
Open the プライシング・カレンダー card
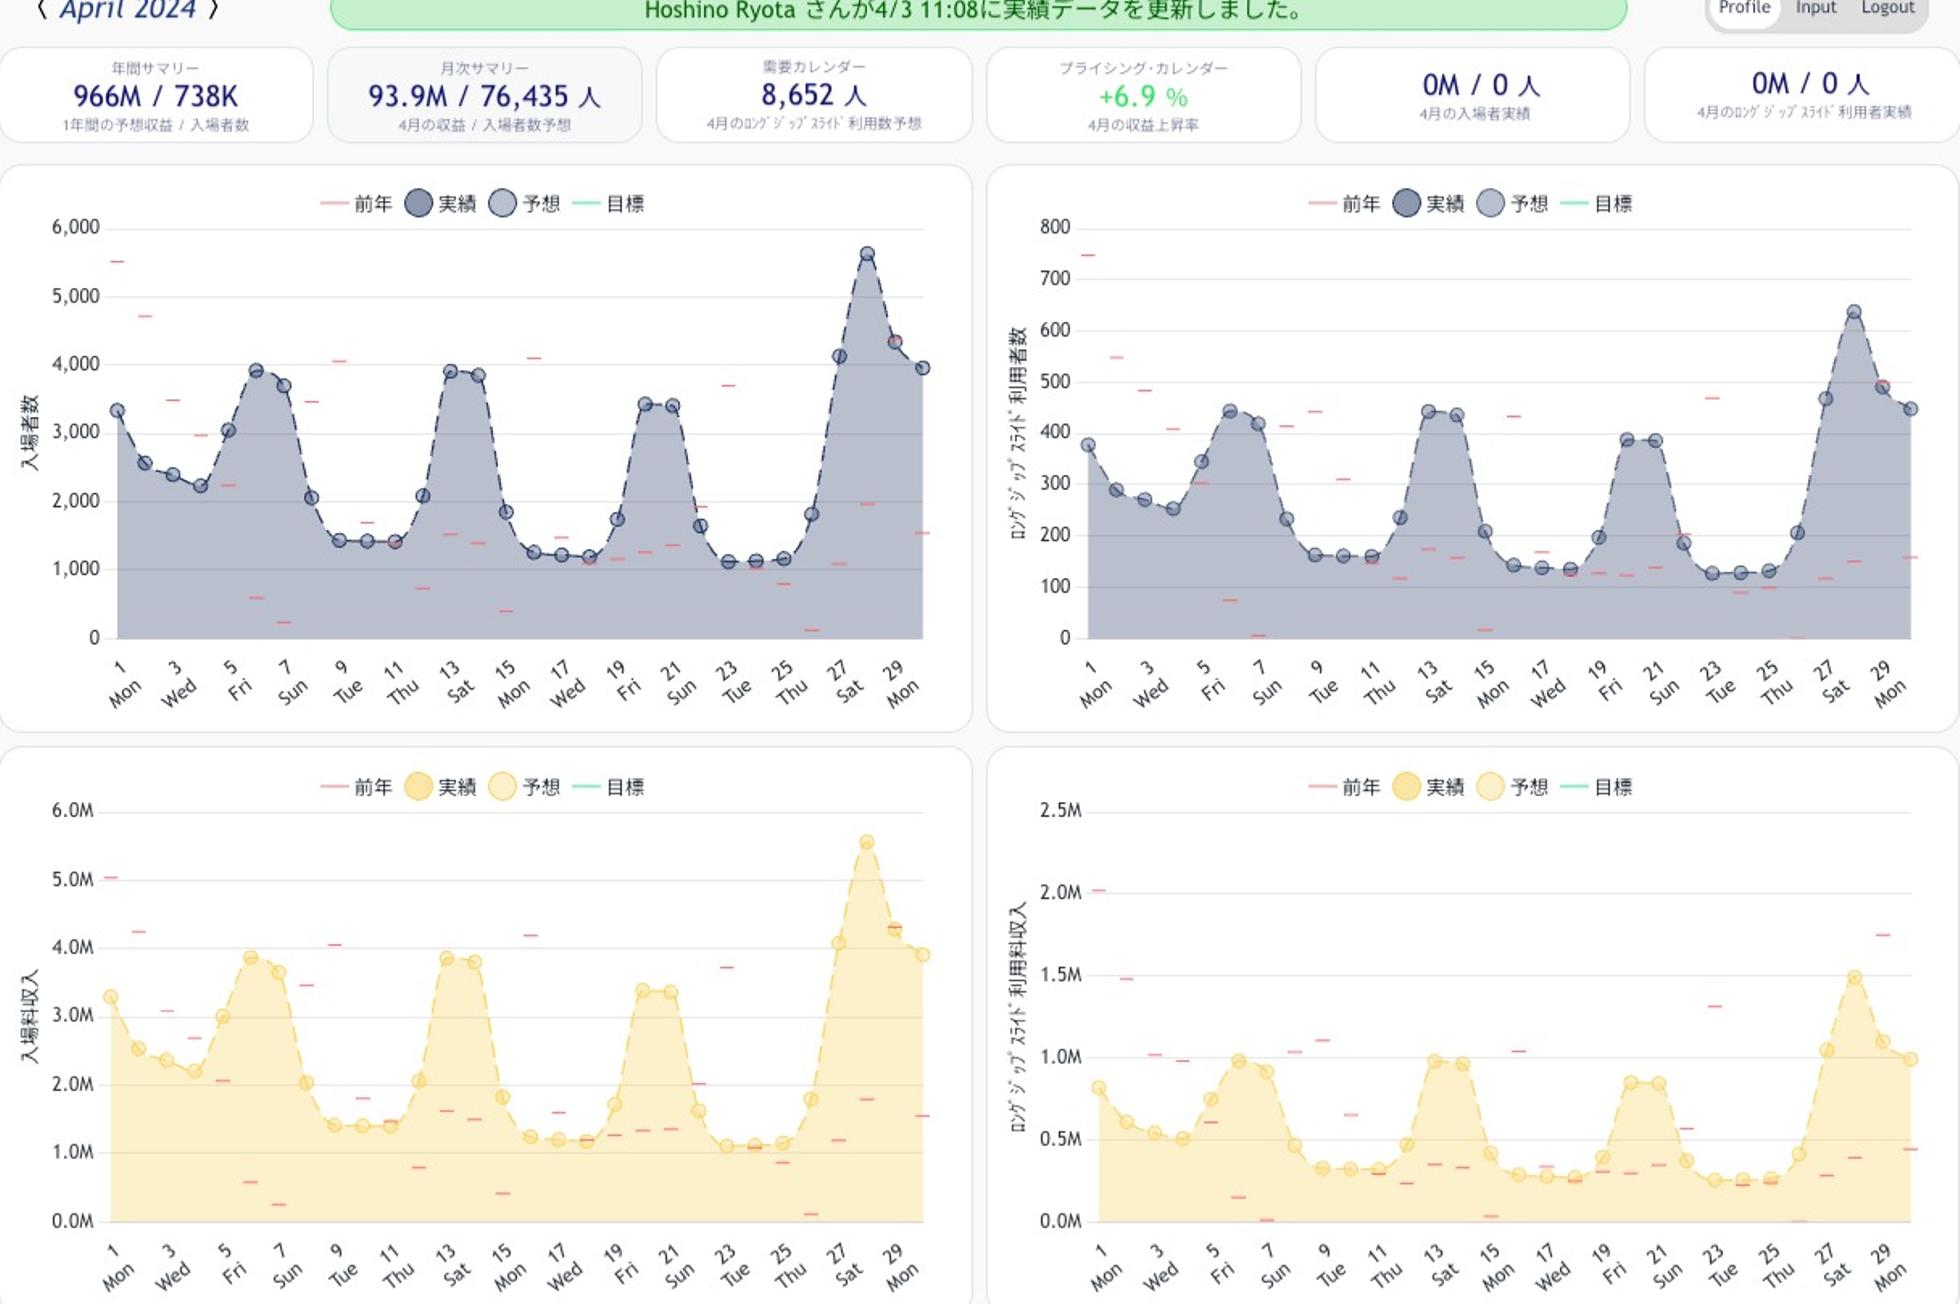pyautogui.click(x=1143, y=95)
